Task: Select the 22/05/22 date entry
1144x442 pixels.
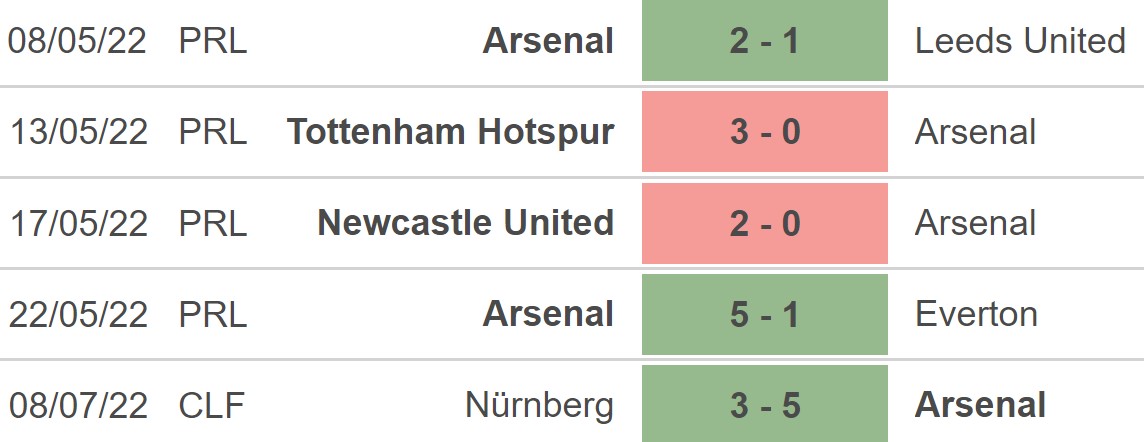Action: tap(78, 314)
